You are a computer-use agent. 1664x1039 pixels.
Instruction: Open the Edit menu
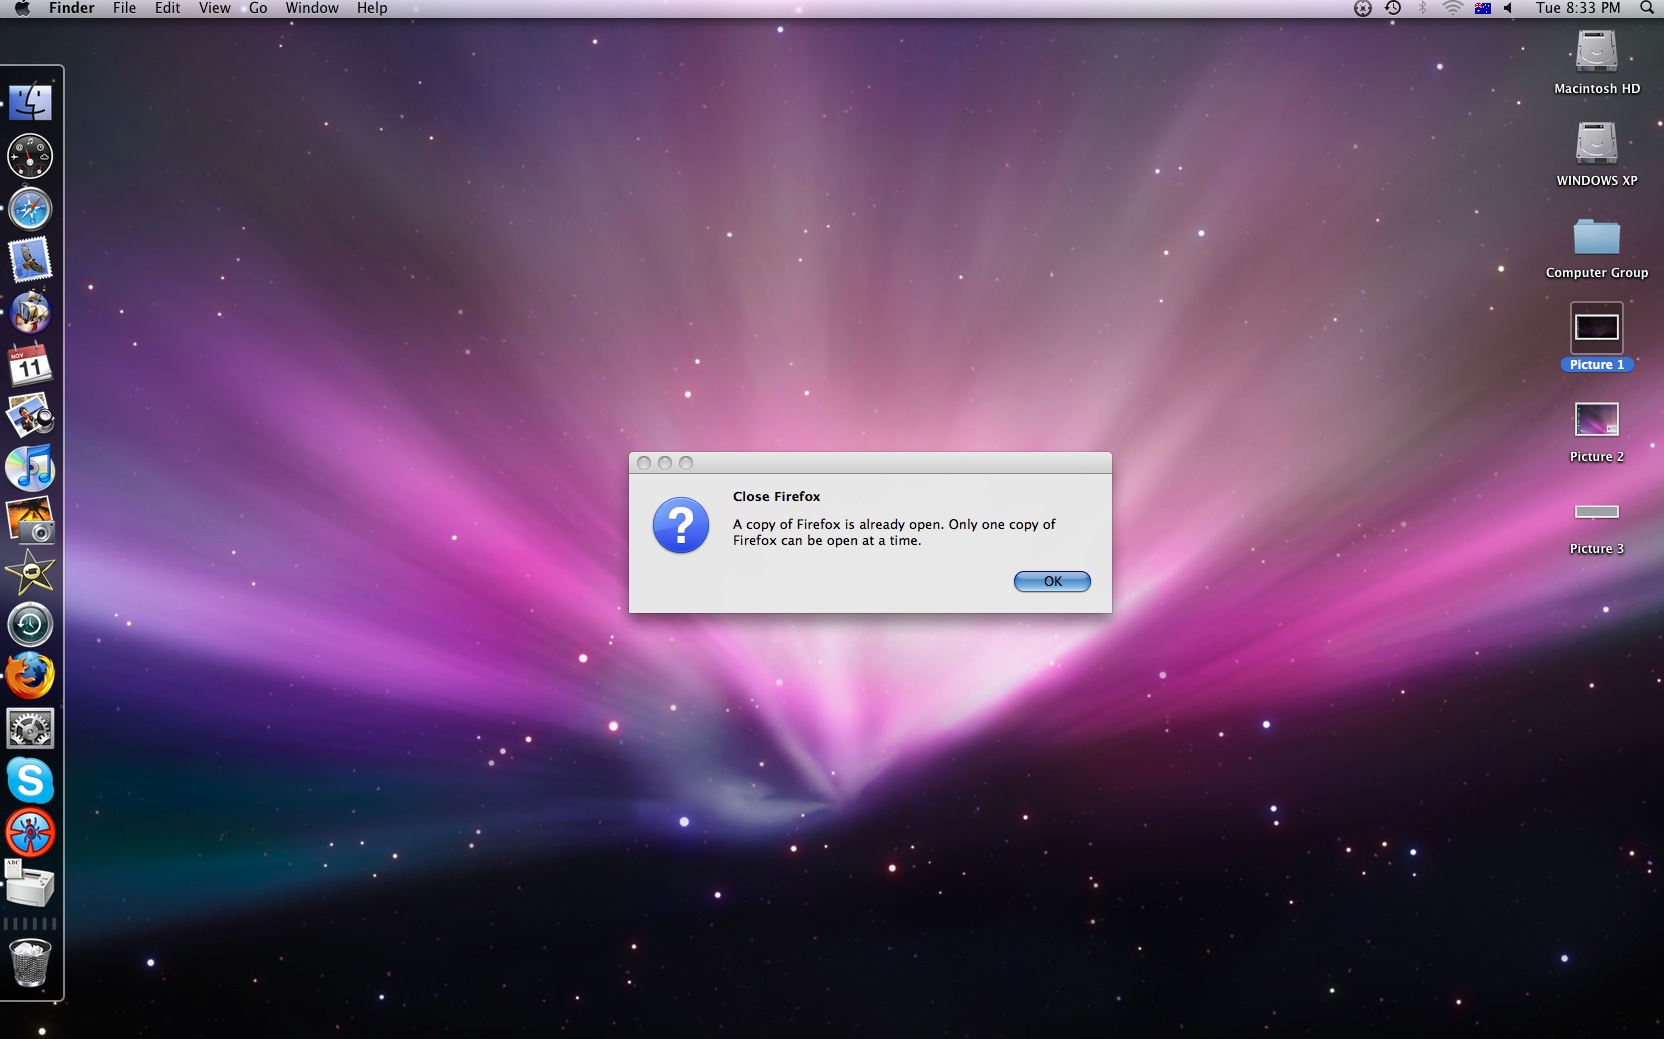168,8
